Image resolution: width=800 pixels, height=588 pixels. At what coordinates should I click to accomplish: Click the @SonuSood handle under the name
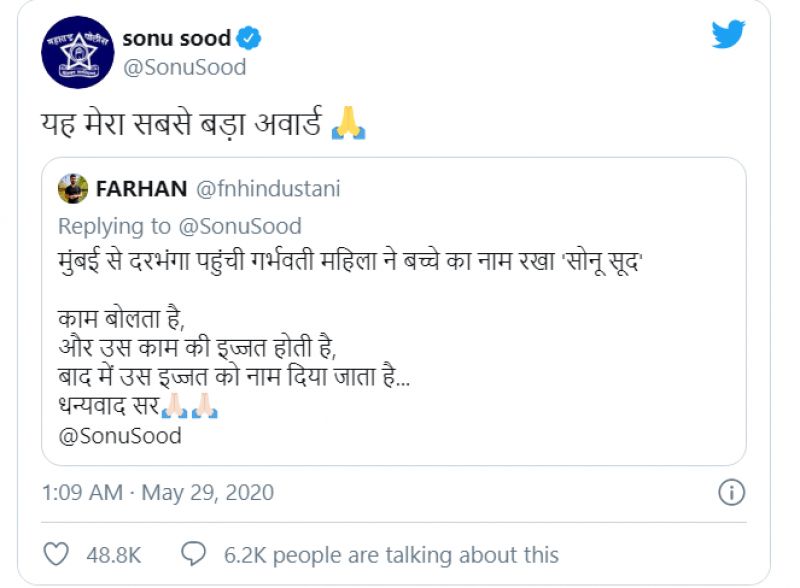[x=184, y=68]
